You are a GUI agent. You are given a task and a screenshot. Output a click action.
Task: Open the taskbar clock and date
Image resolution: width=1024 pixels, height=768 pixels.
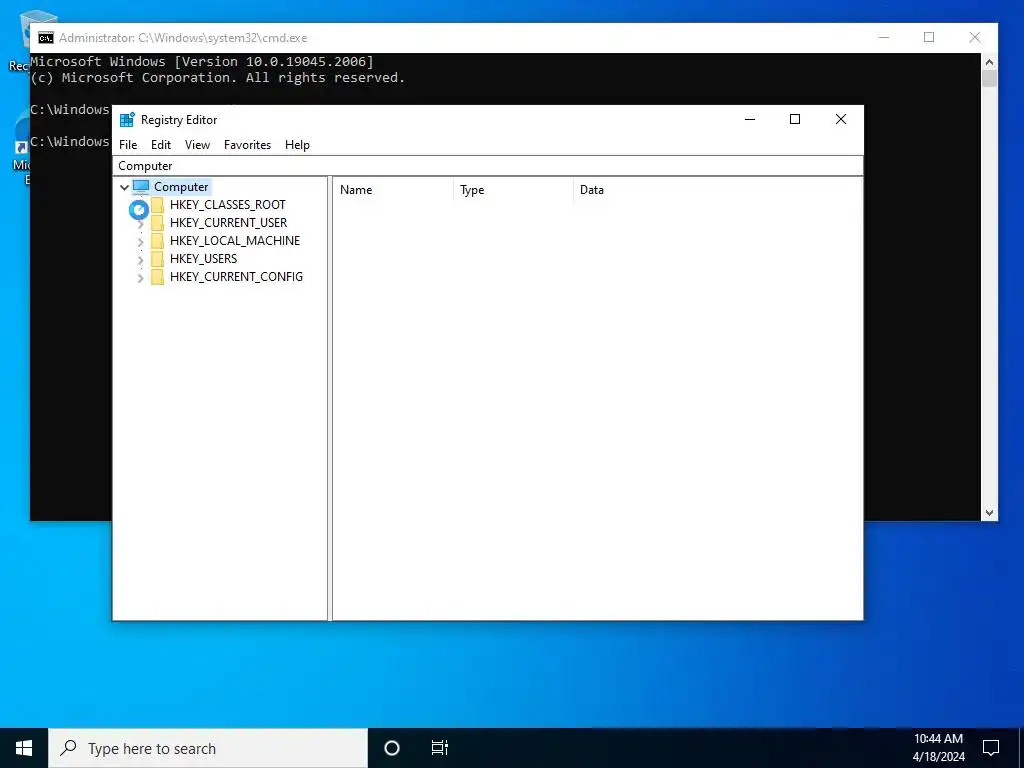[x=938, y=748]
